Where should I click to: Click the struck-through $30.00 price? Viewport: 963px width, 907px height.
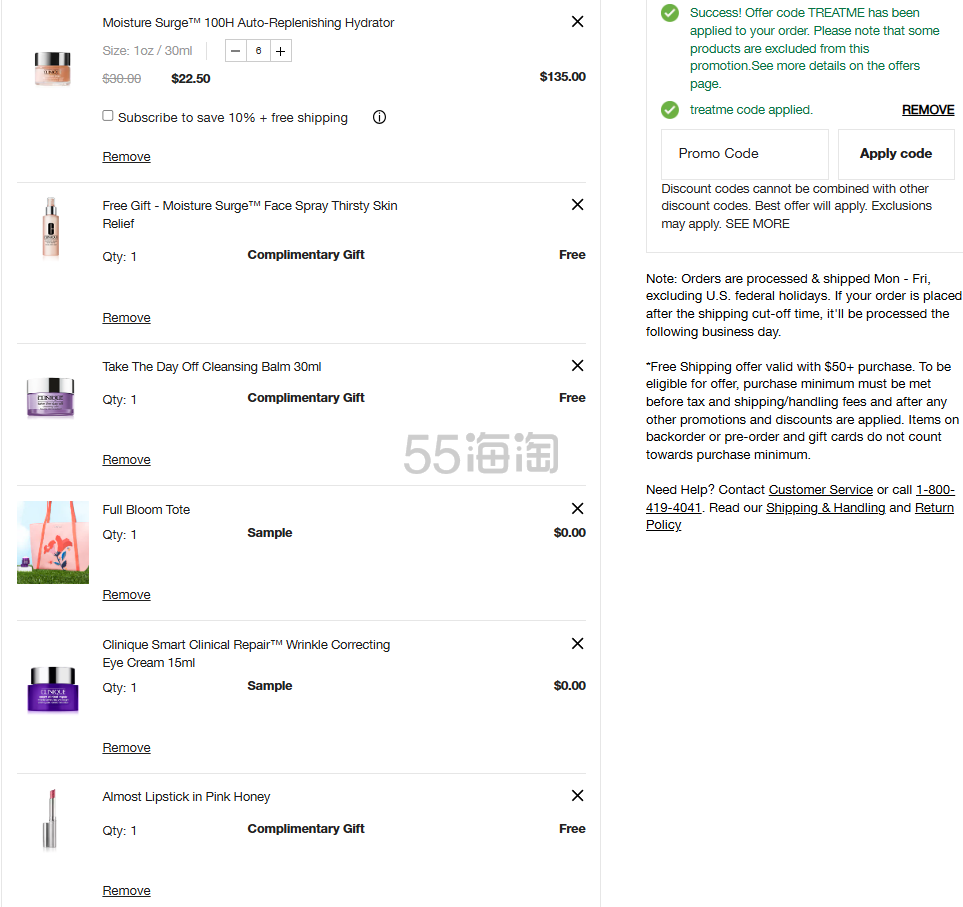pos(122,79)
